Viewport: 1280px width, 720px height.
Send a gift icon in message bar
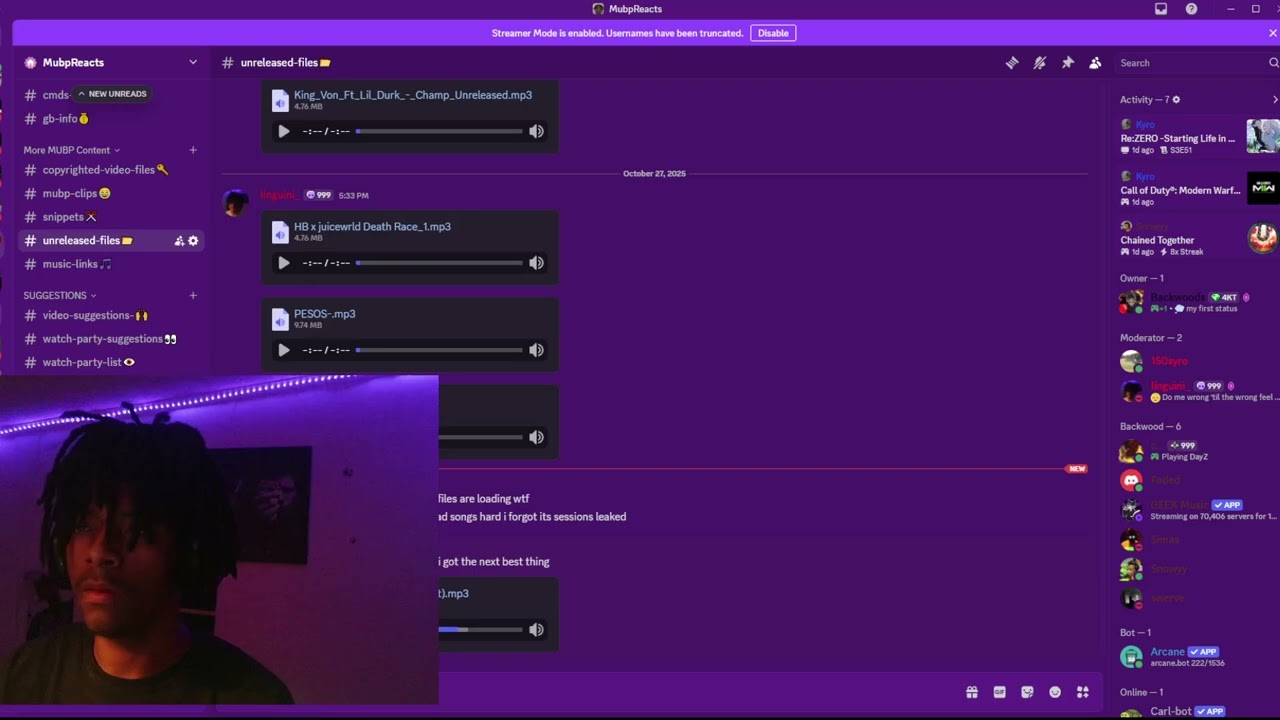[x=971, y=692]
